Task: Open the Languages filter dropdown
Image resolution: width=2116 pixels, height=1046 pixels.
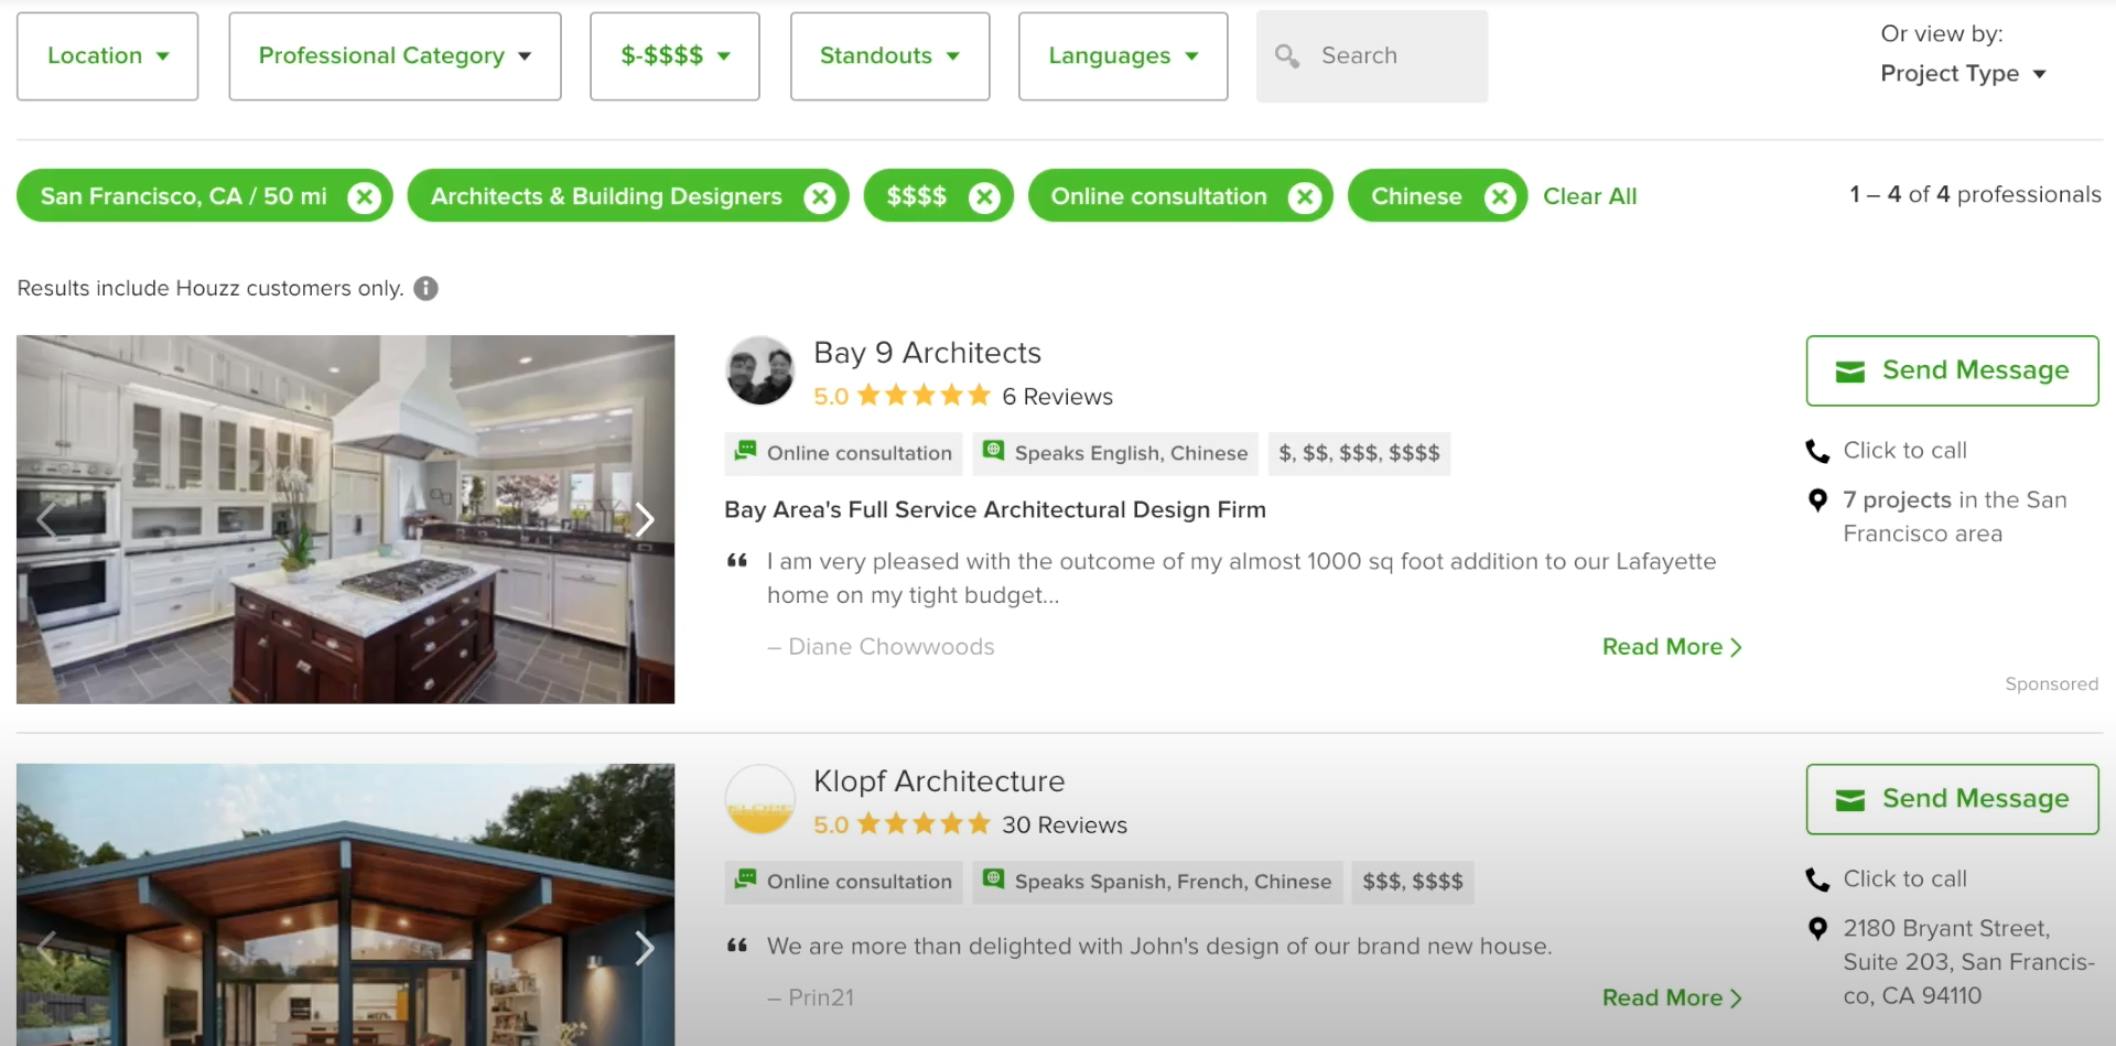Action: point(1121,56)
